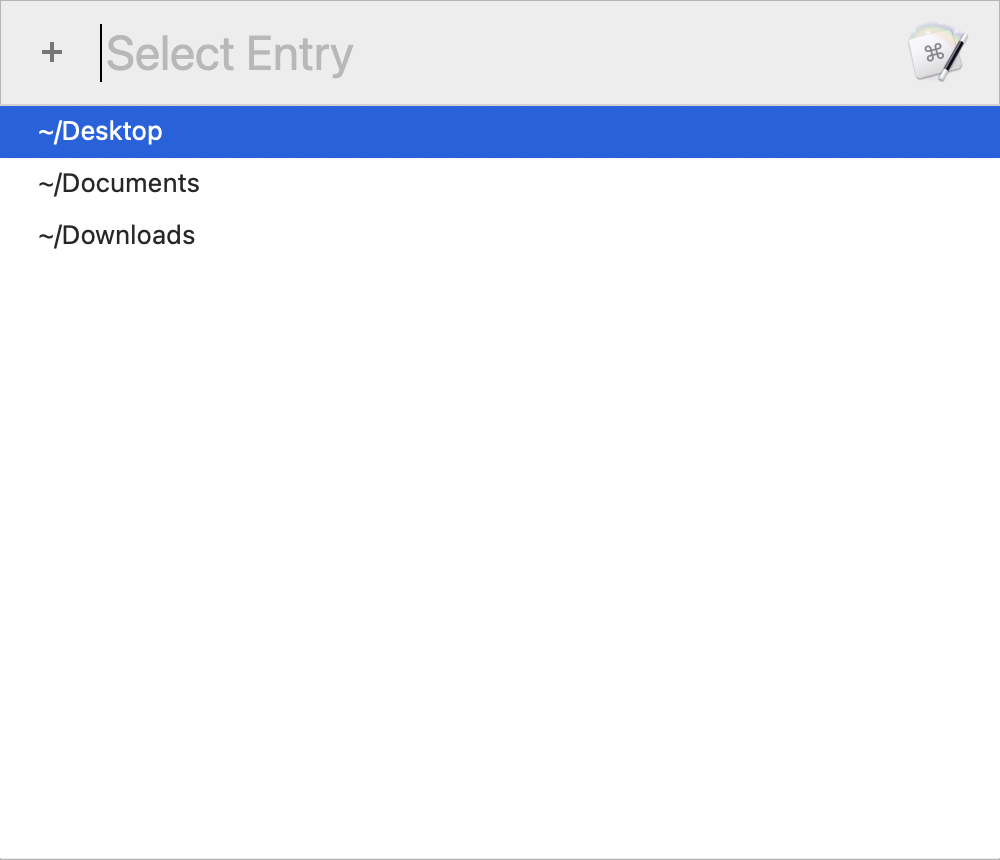The image size is (1000, 860).
Task: Click the '+' symbol in the prompt header
Action: (x=52, y=52)
